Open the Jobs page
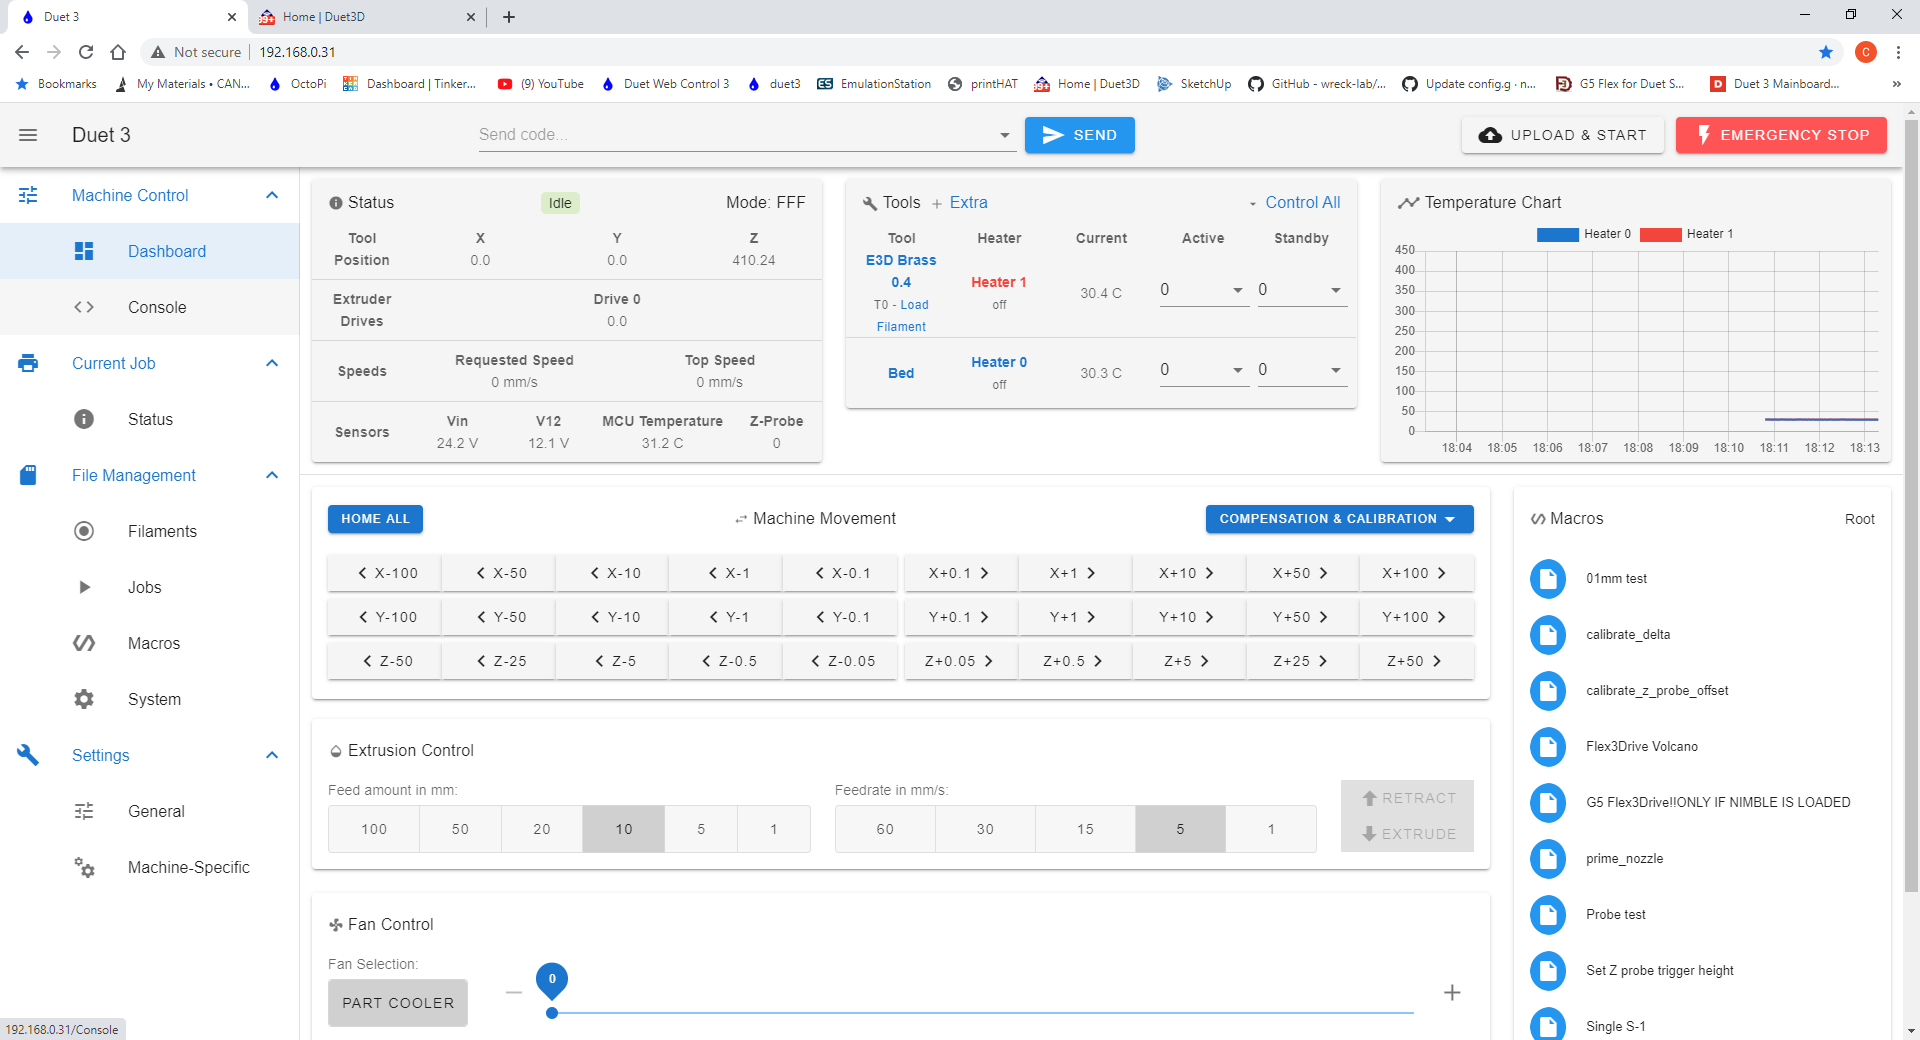The image size is (1920, 1040). point(150,587)
